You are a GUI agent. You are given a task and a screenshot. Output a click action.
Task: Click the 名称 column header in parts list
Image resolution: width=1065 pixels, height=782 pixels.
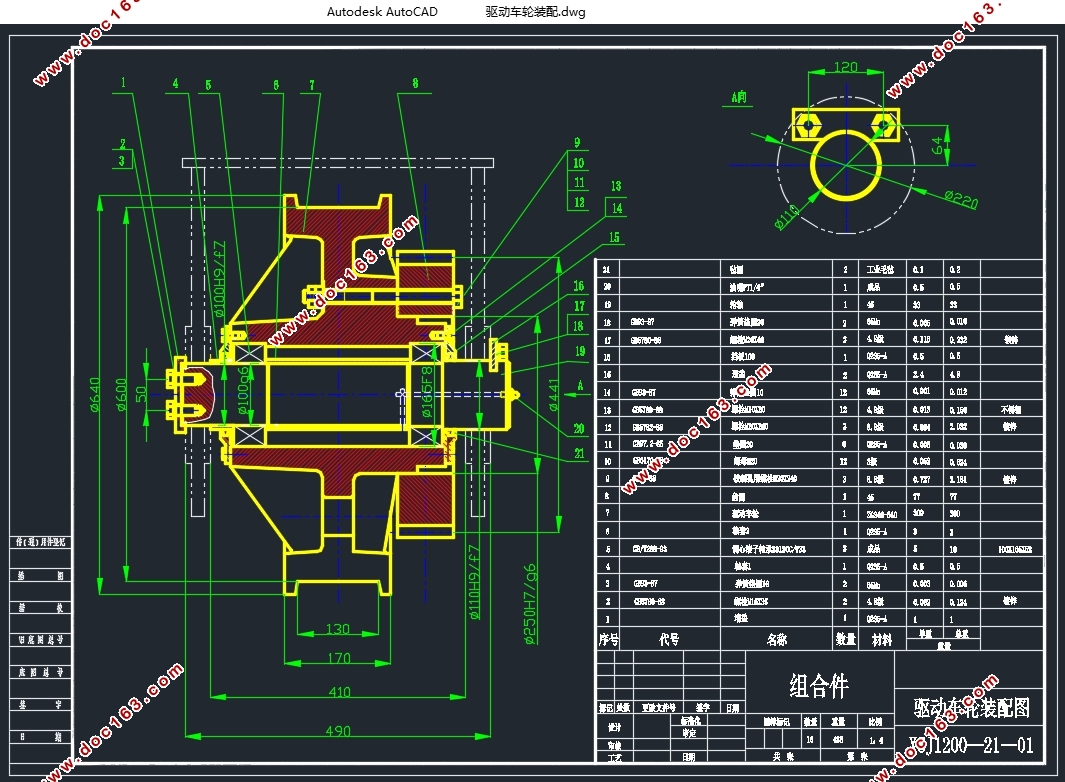tap(775, 640)
